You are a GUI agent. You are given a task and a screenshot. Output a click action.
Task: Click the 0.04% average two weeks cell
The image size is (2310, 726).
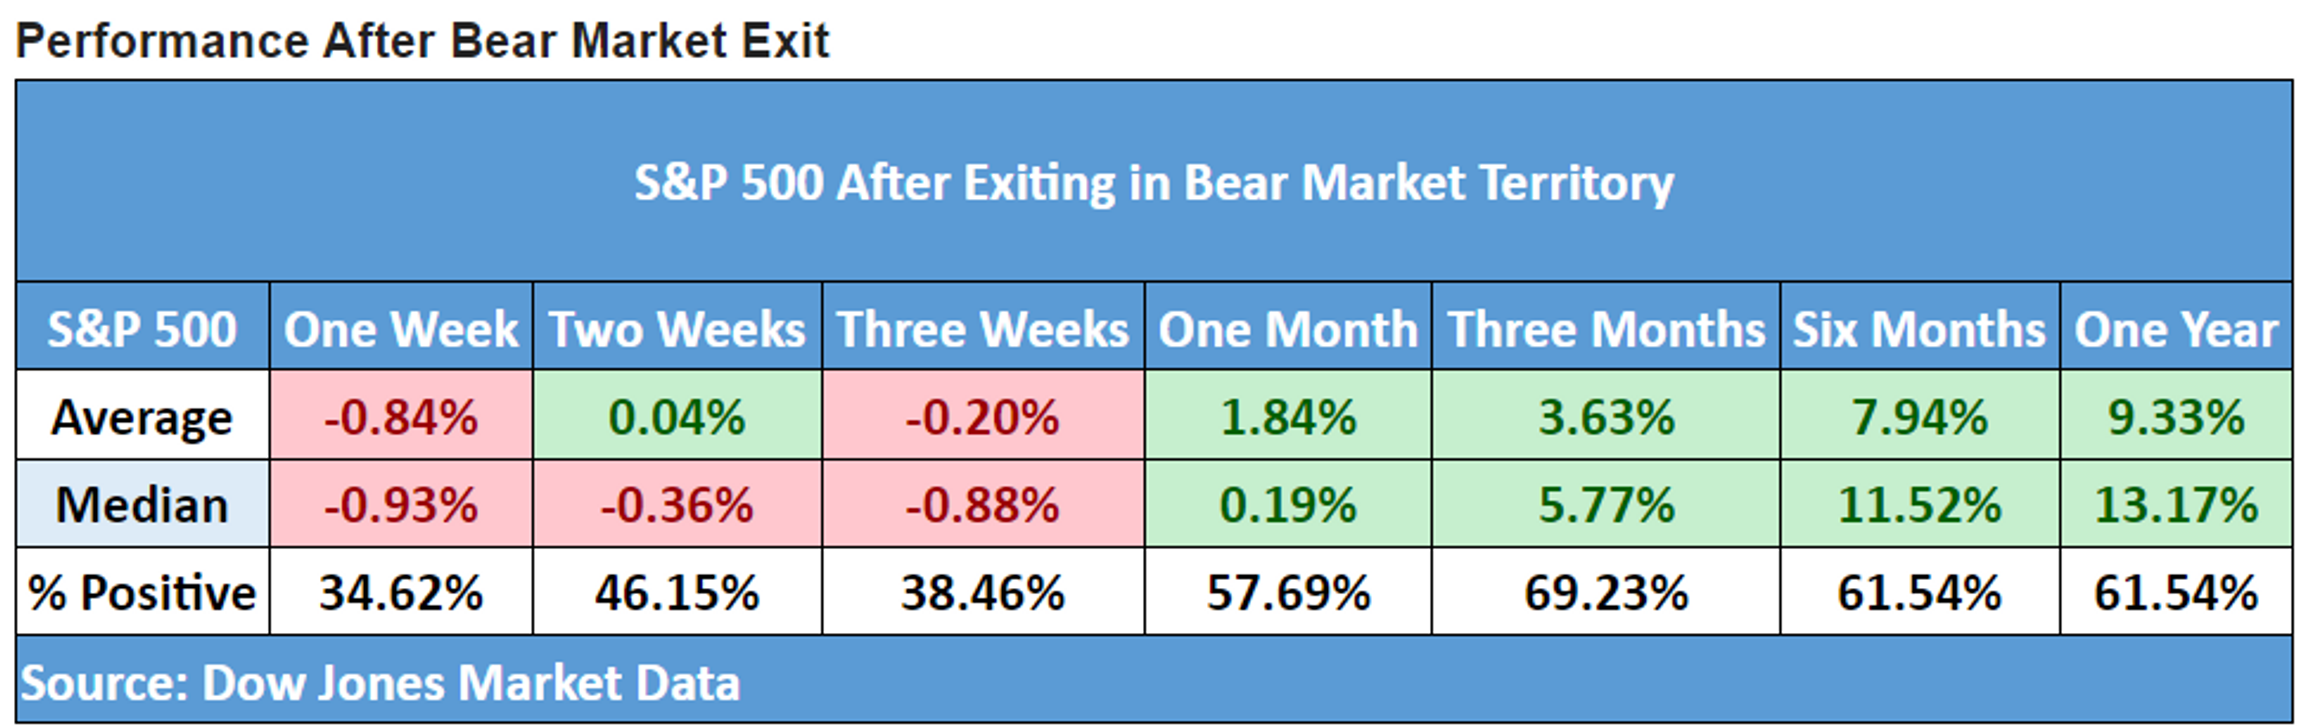[677, 417]
